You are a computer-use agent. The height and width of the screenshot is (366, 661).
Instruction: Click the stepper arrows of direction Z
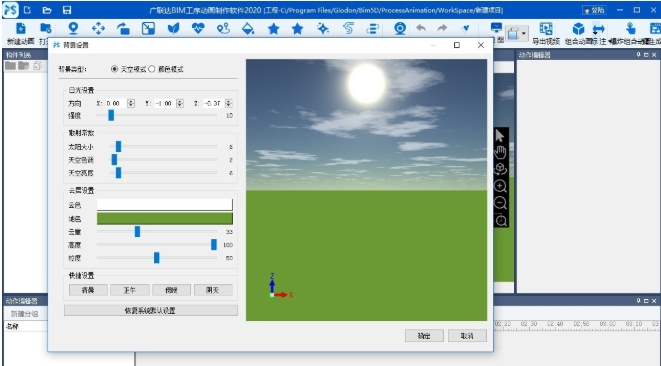[x=228, y=103]
